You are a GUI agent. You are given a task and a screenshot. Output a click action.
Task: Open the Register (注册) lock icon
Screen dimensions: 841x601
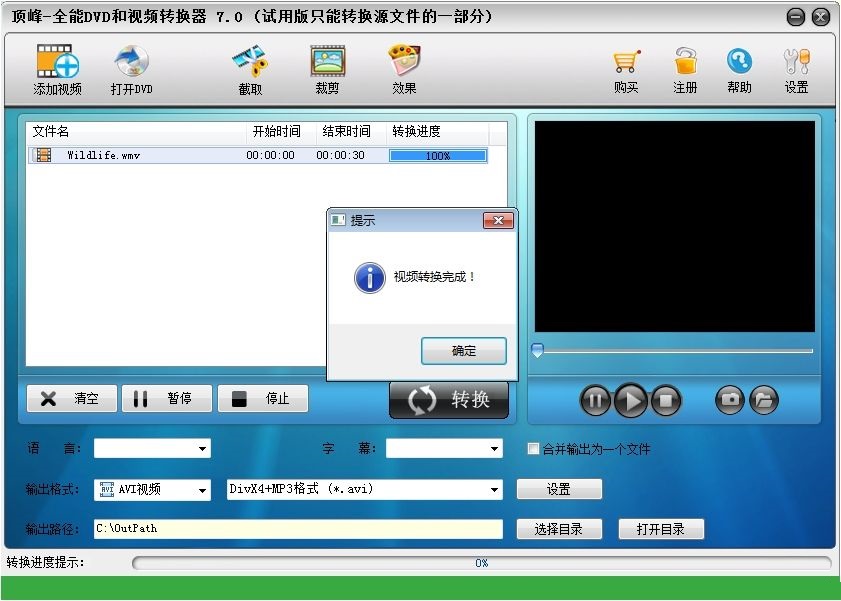click(685, 63)
